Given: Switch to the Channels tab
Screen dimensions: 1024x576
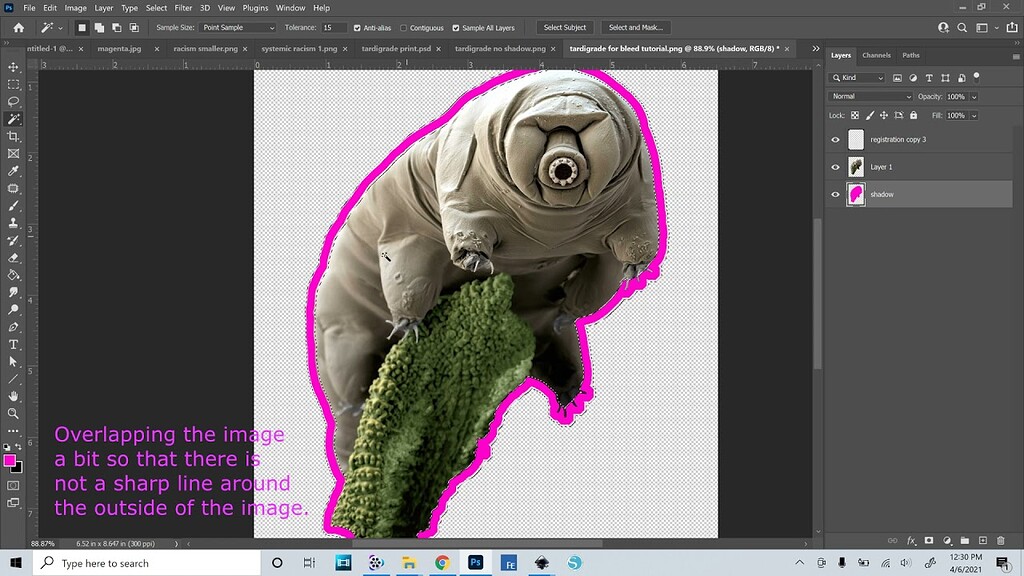Looking at the screenshot, I should point(876,55).
